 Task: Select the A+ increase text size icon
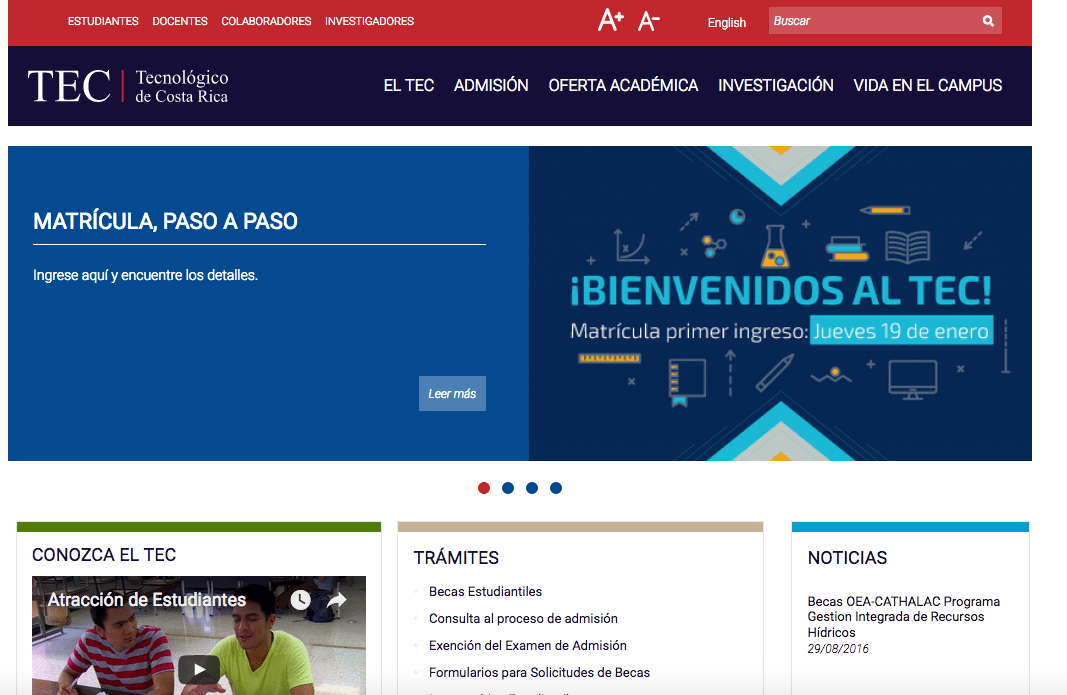click(609, 18)
